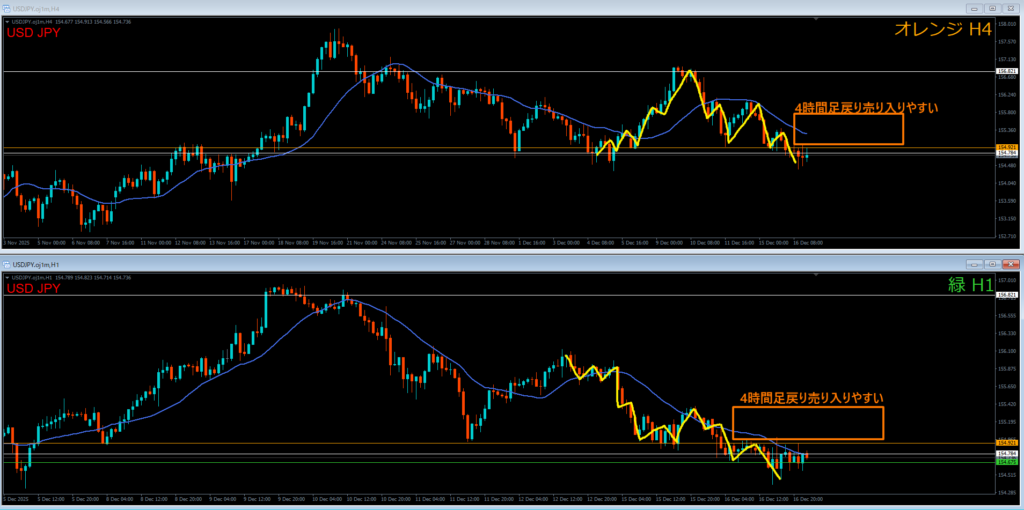This screenshot has height=510, width=1024.
Task: Click 158.010 on the H4 price scale
Action: [1006, 24]
